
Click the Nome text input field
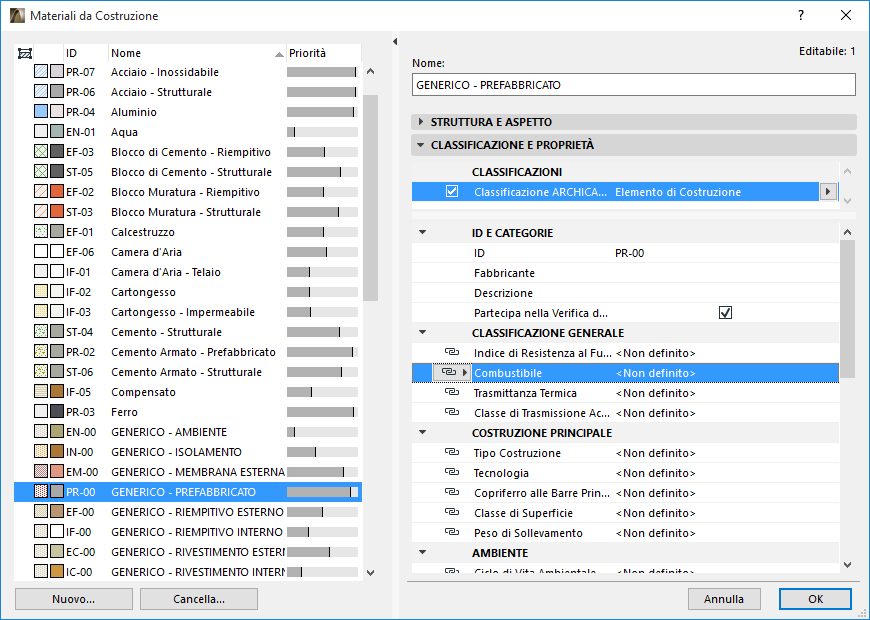(634, 85)
